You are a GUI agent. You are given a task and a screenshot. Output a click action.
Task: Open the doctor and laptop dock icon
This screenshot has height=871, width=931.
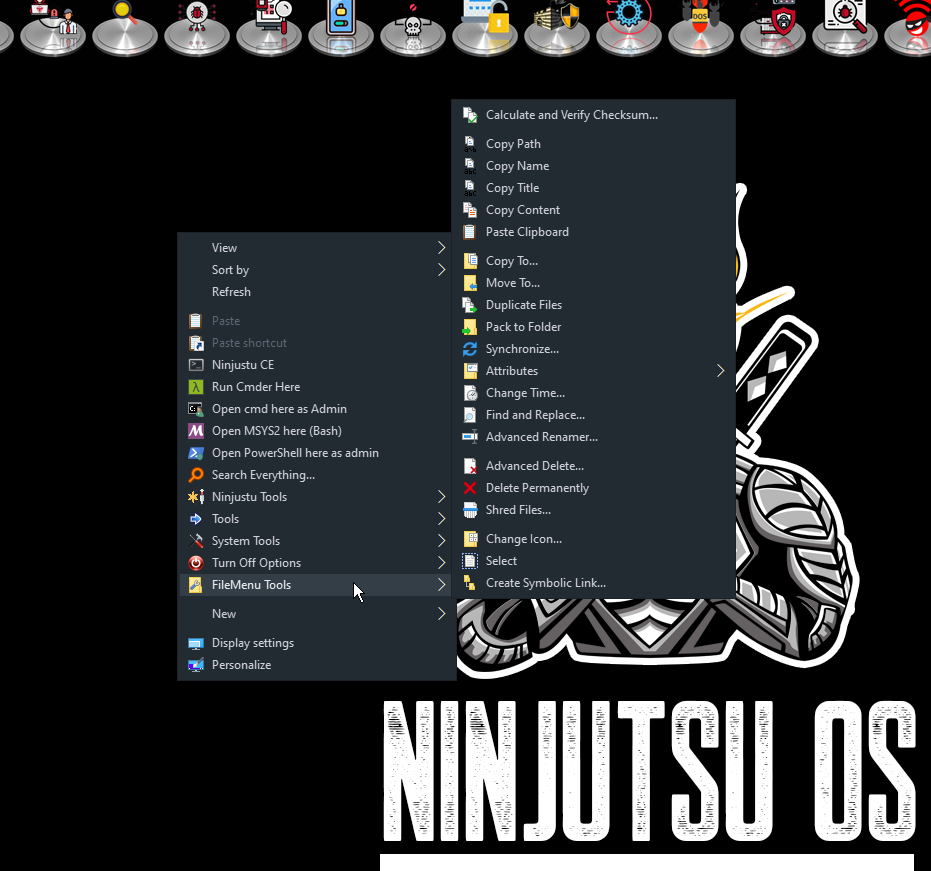pyautogui.click(x=53, y=27)
